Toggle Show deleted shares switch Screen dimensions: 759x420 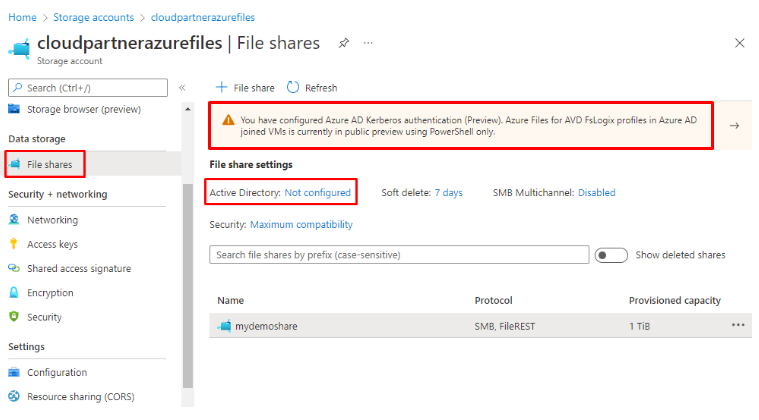(611, 255)
